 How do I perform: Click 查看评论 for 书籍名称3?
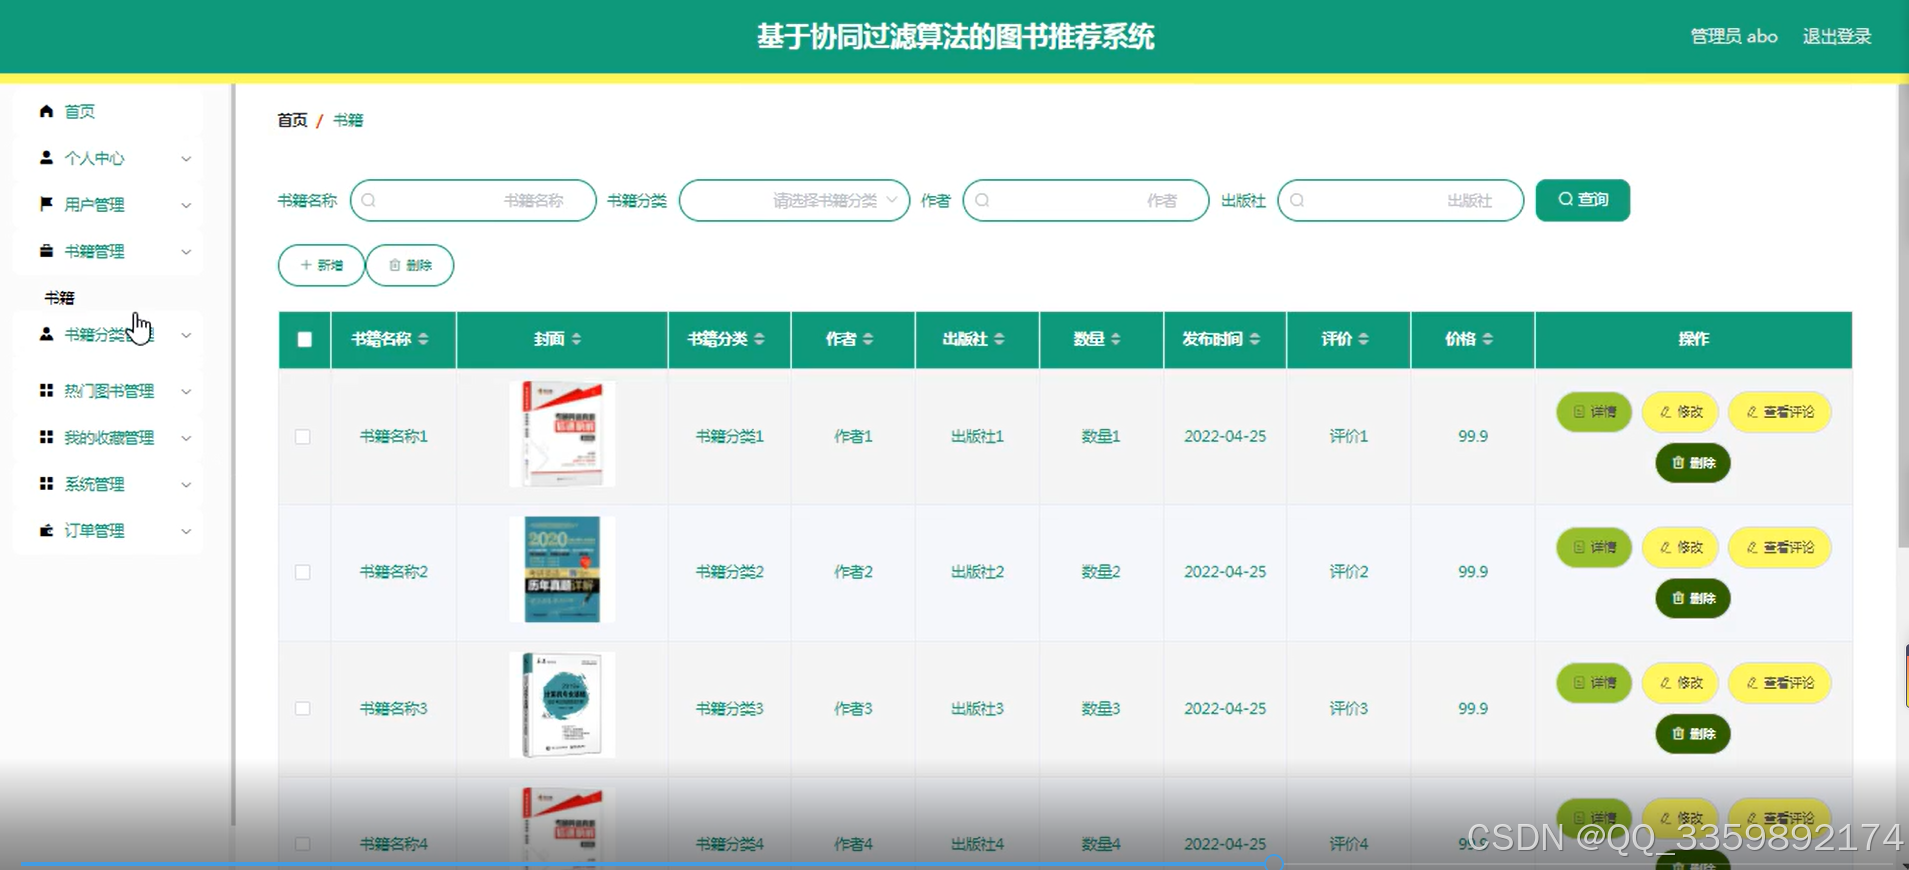1779,683
